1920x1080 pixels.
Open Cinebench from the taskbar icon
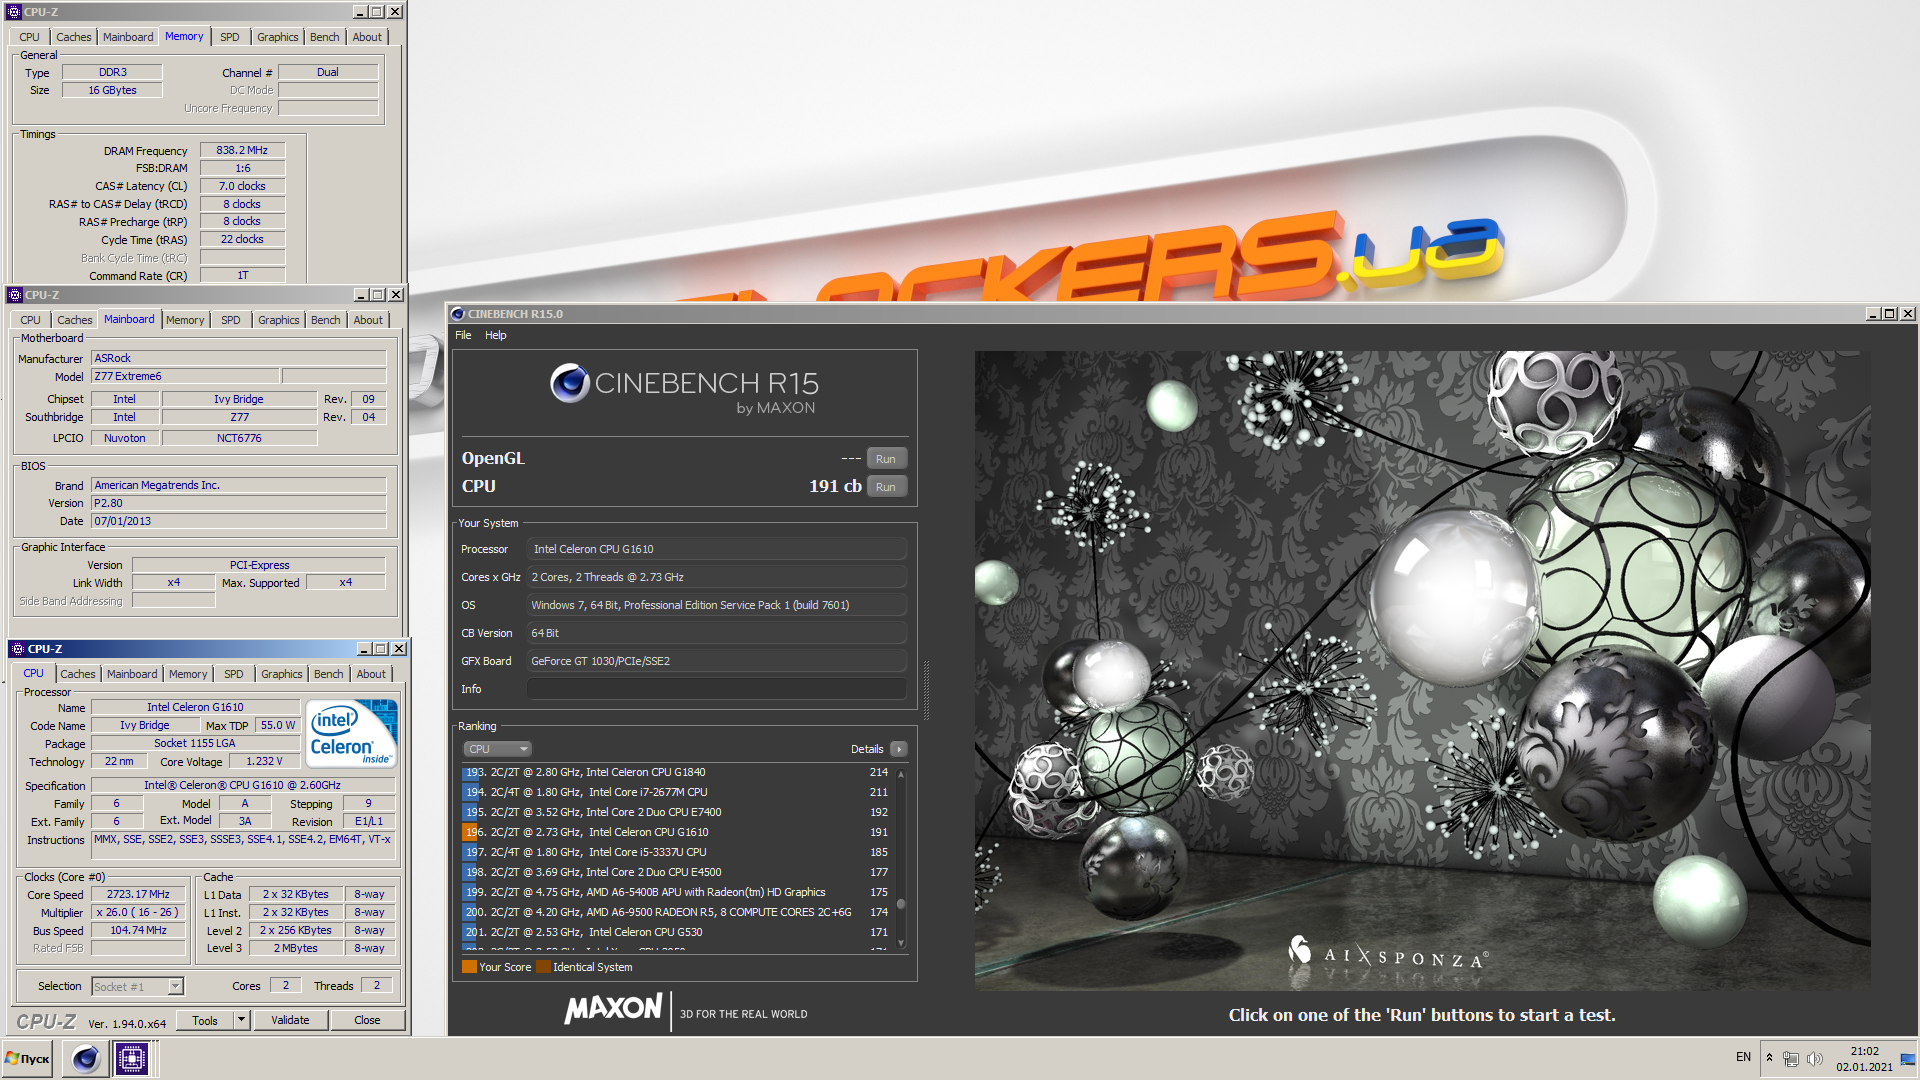(86, 1058)
